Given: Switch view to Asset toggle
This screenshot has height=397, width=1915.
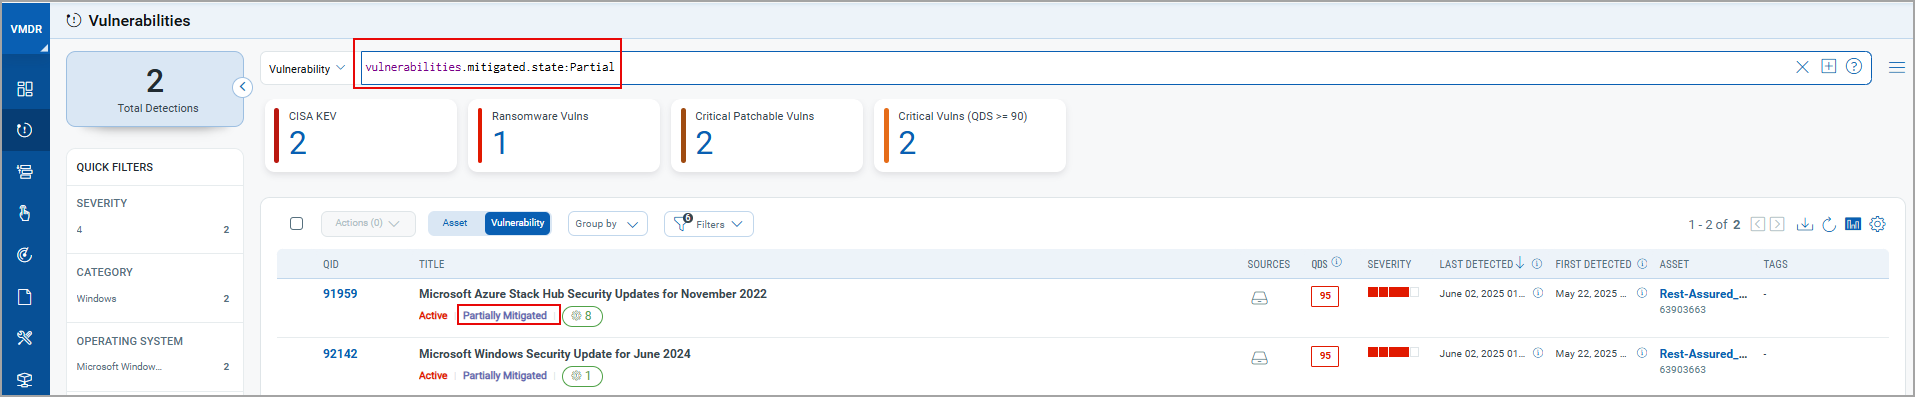Looking at the screenshot, I should (455, 223).
